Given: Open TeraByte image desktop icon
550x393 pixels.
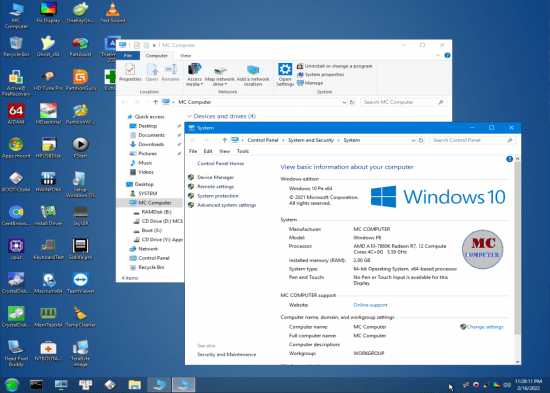Looking at the screenshot, I should click(81, 353).
